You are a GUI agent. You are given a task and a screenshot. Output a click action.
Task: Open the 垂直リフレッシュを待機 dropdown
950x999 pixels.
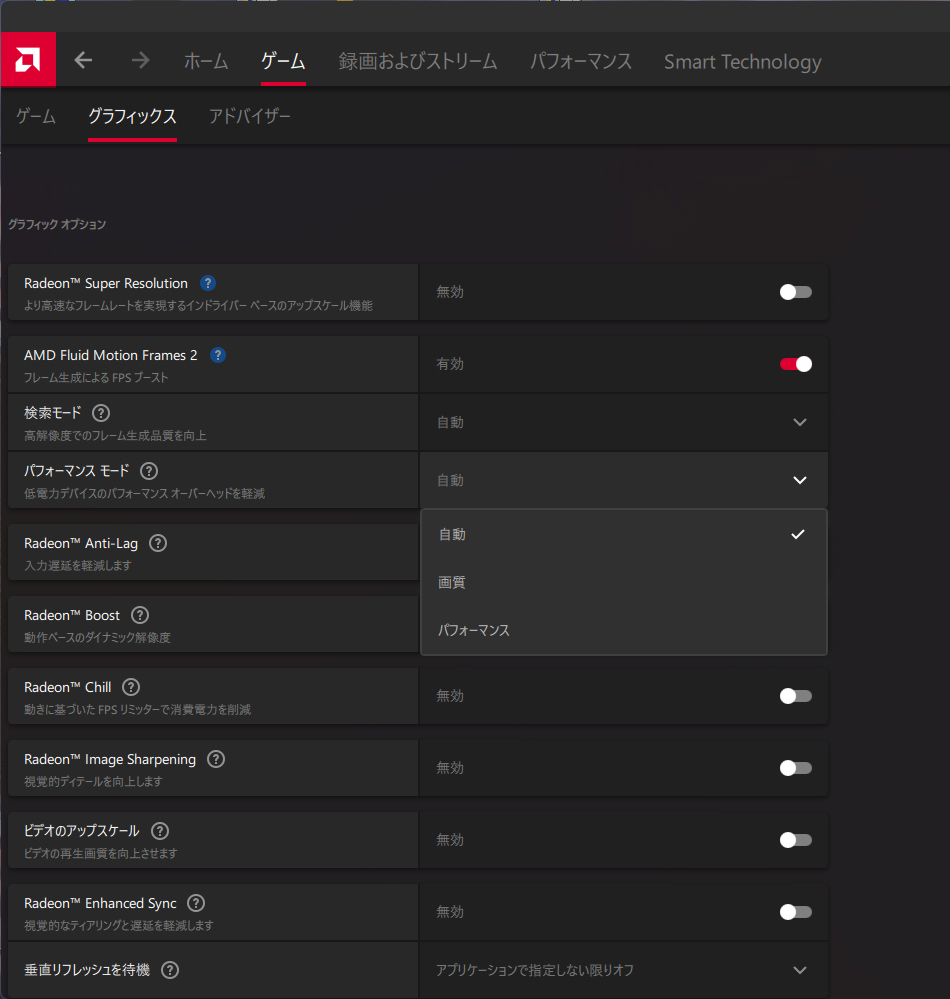pos(623,970)
